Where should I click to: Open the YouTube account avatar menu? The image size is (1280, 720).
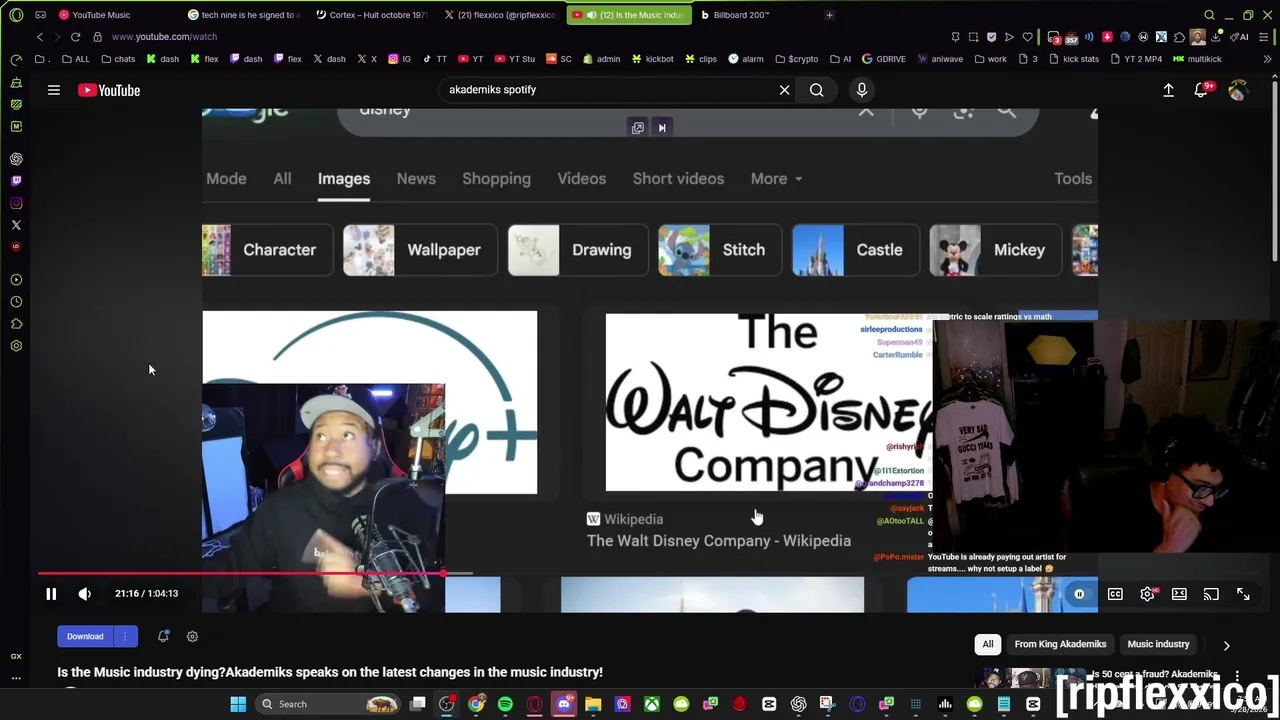click(1238, 90)
